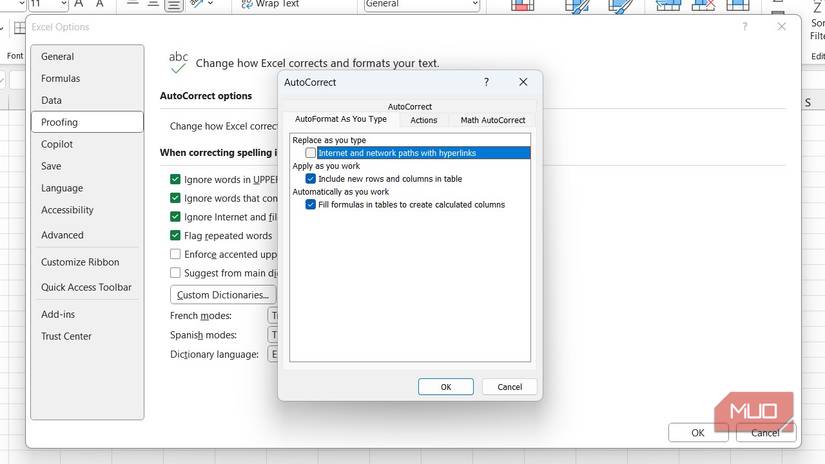Select Accessibility in the sidebar
Screen dimensions: 825x464
(x=87, y=210)
